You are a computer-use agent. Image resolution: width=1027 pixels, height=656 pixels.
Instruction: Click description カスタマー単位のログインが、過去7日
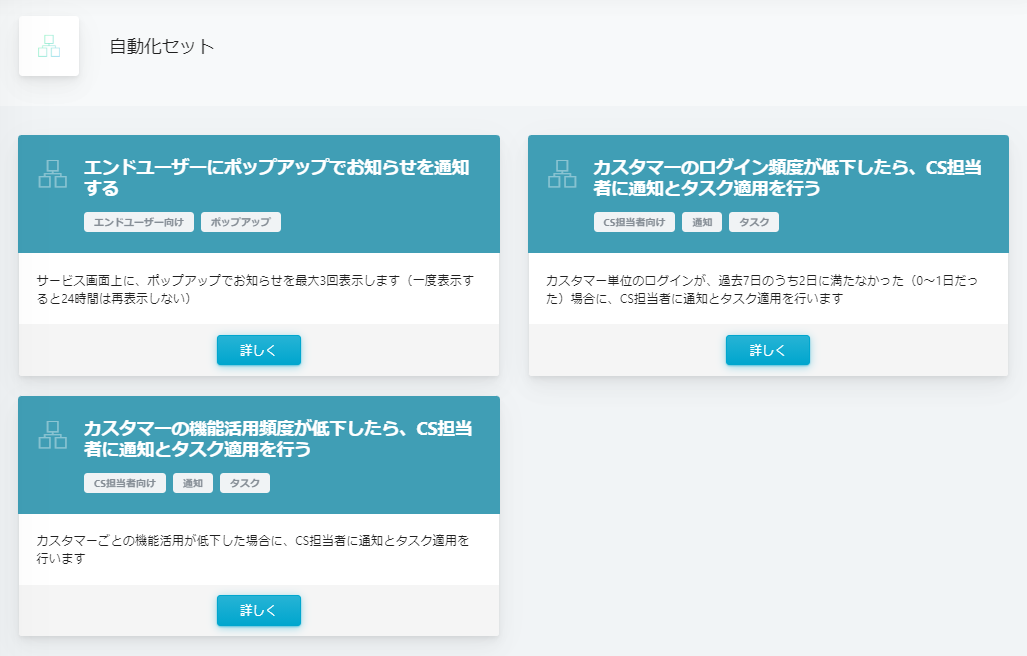[x=762, y=289]
